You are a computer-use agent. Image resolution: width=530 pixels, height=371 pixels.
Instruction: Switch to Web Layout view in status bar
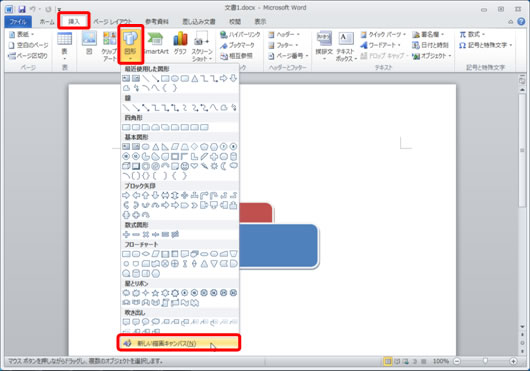click(x=406, y=362)
